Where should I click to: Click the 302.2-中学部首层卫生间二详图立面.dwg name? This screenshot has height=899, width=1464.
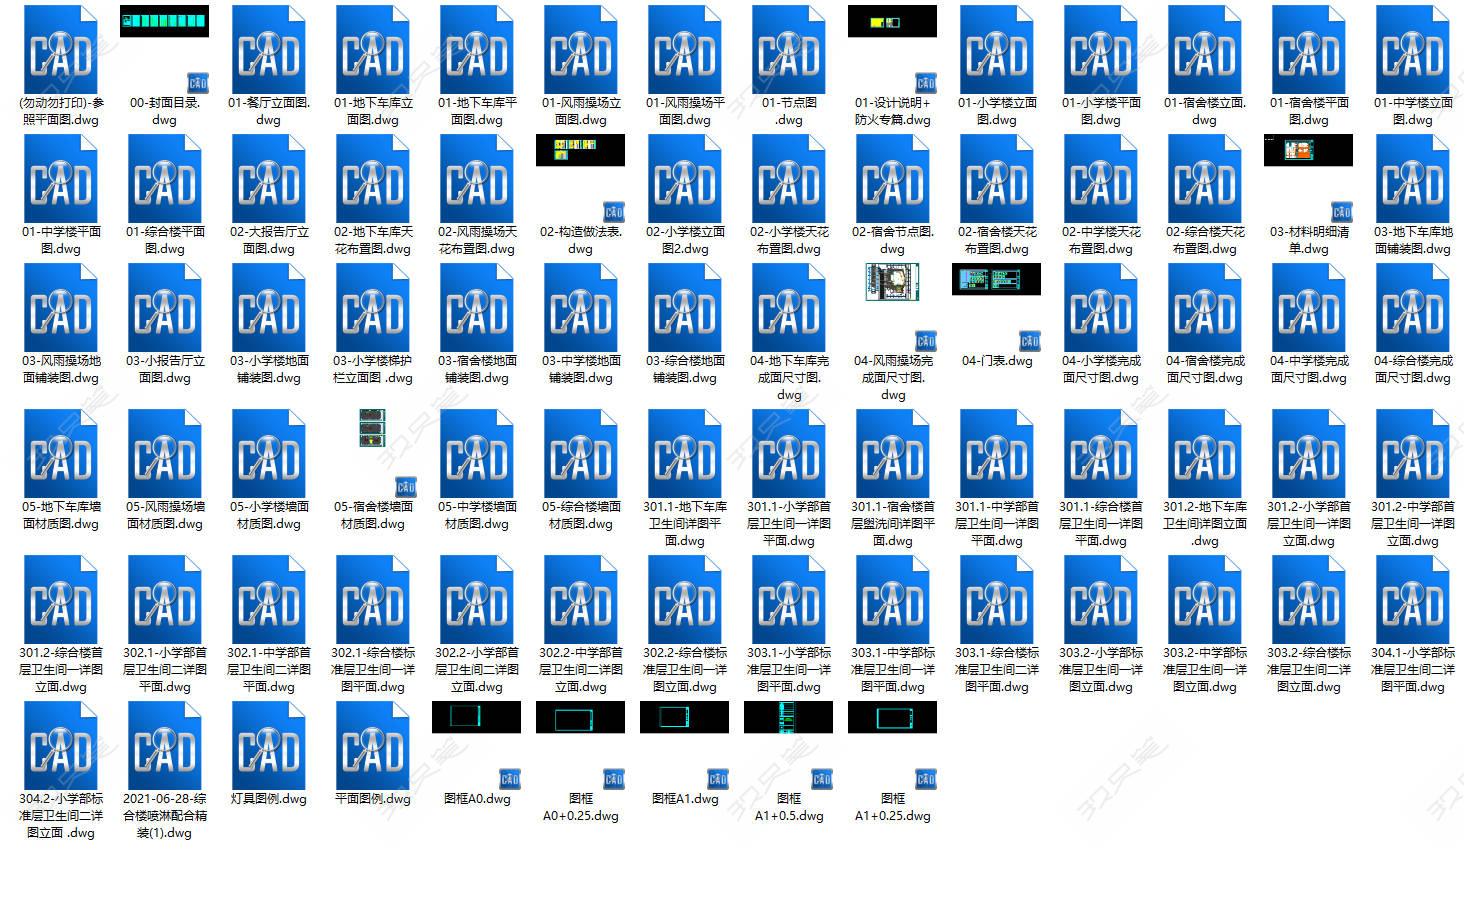[580, 670]
